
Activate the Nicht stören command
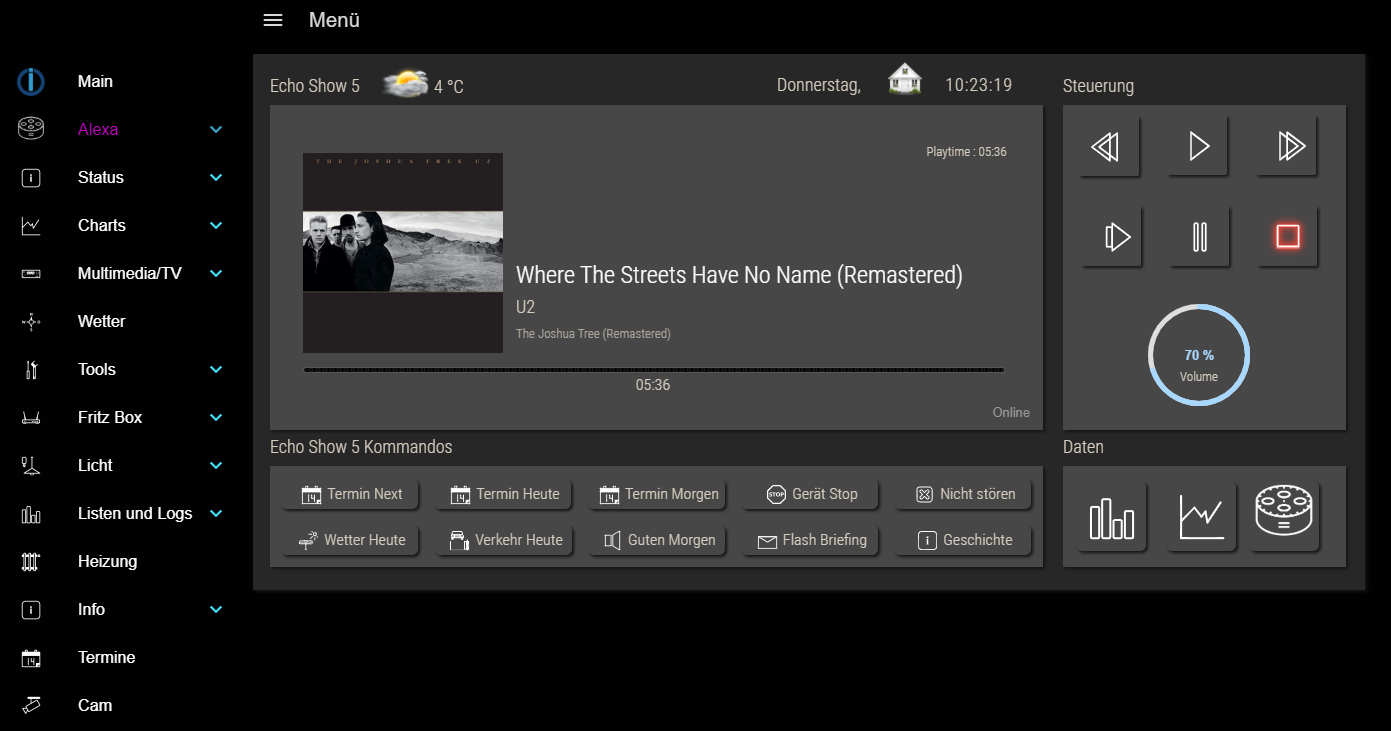point(964,494)
